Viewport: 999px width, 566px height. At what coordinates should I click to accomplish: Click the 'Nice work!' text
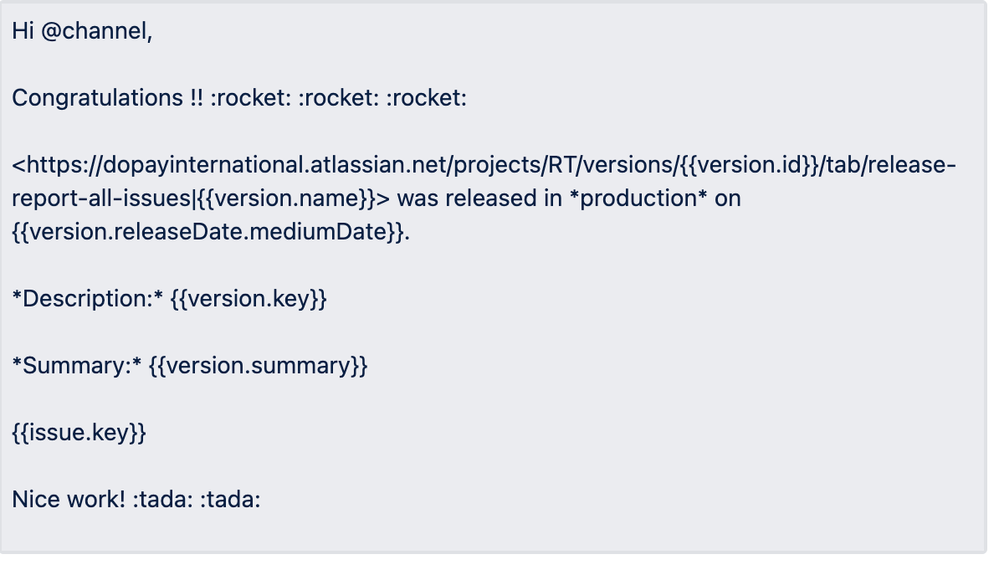[x=69, y=500]
